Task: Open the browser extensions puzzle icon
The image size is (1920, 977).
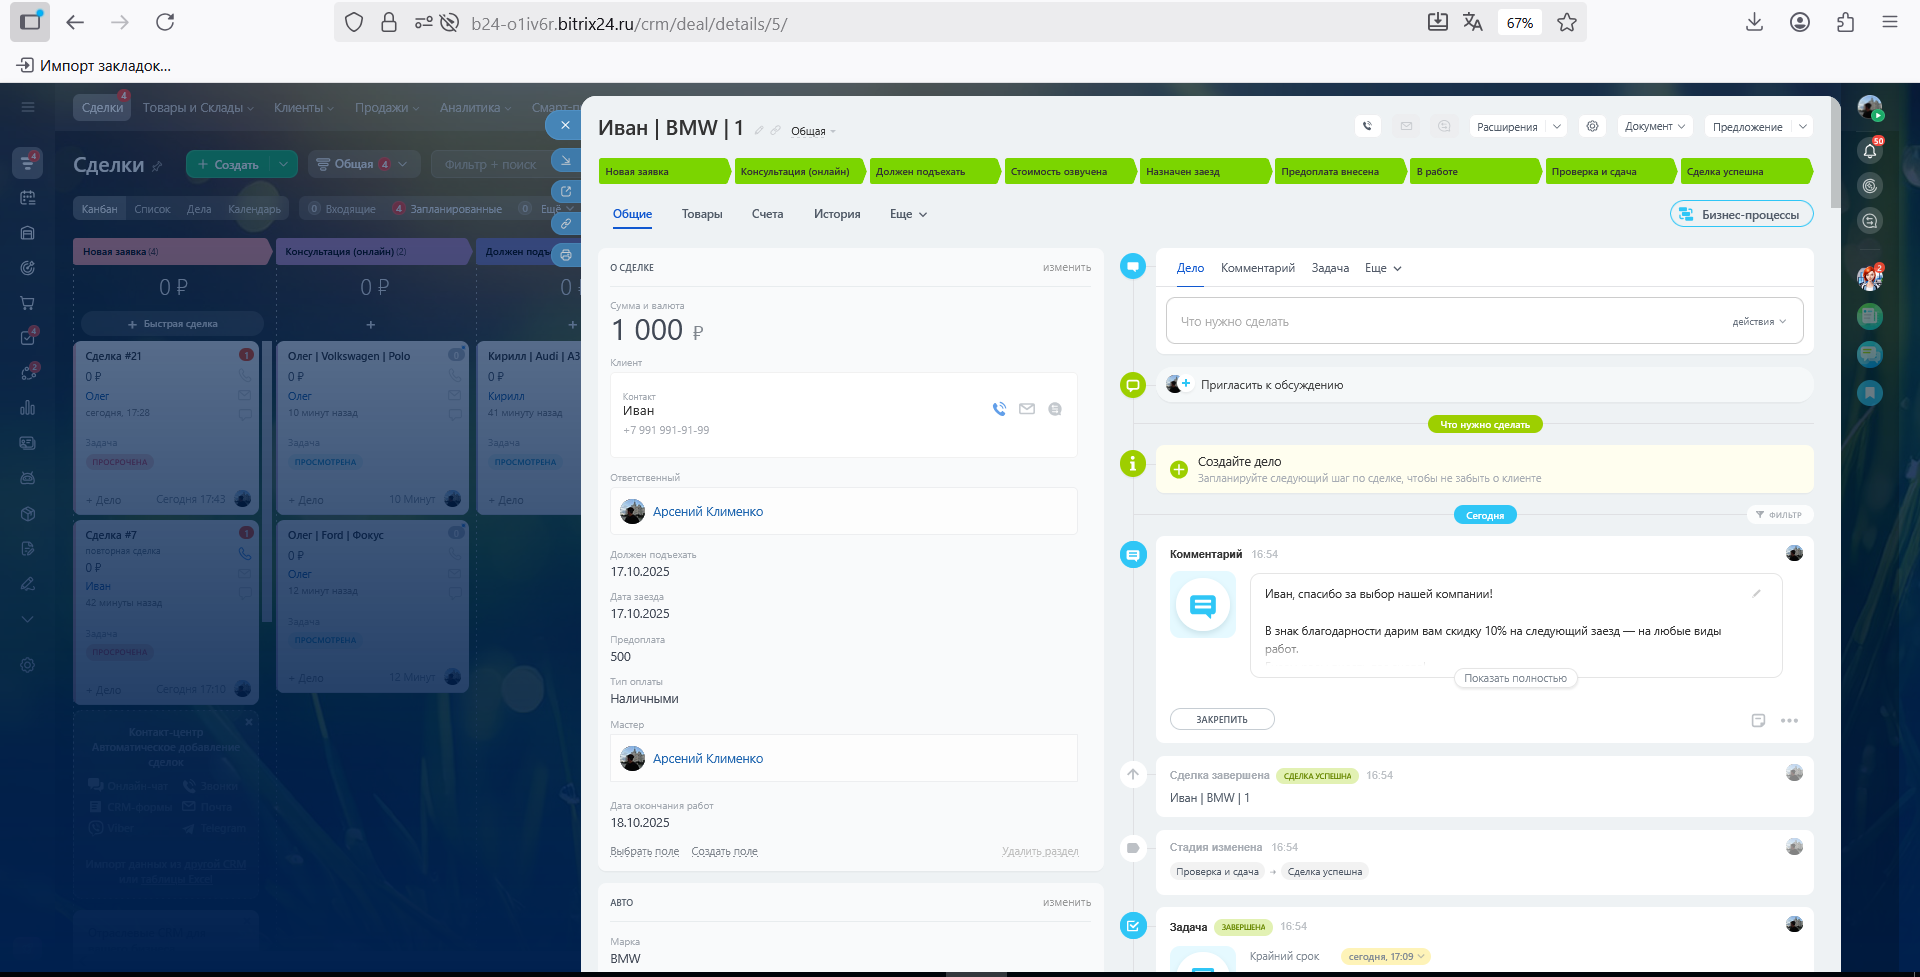Action: (x=1845, y=22)
